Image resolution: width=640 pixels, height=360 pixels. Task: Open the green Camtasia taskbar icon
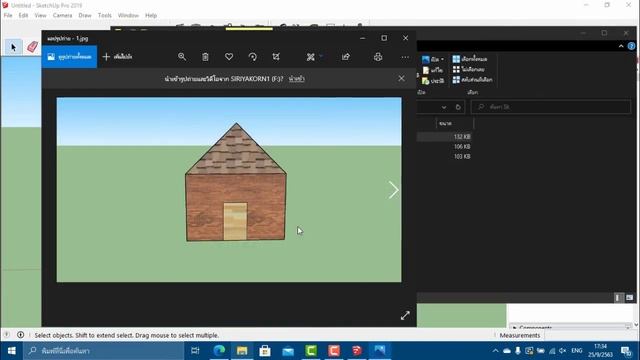[311, 351]
